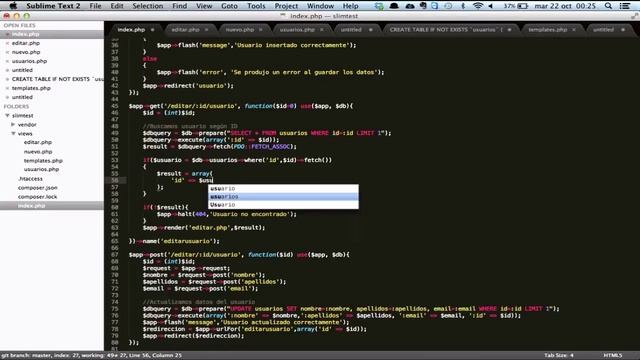Click the Wi-Fi status icon
The height and width of the screenshot is (360, 640).
coord(477,6)
